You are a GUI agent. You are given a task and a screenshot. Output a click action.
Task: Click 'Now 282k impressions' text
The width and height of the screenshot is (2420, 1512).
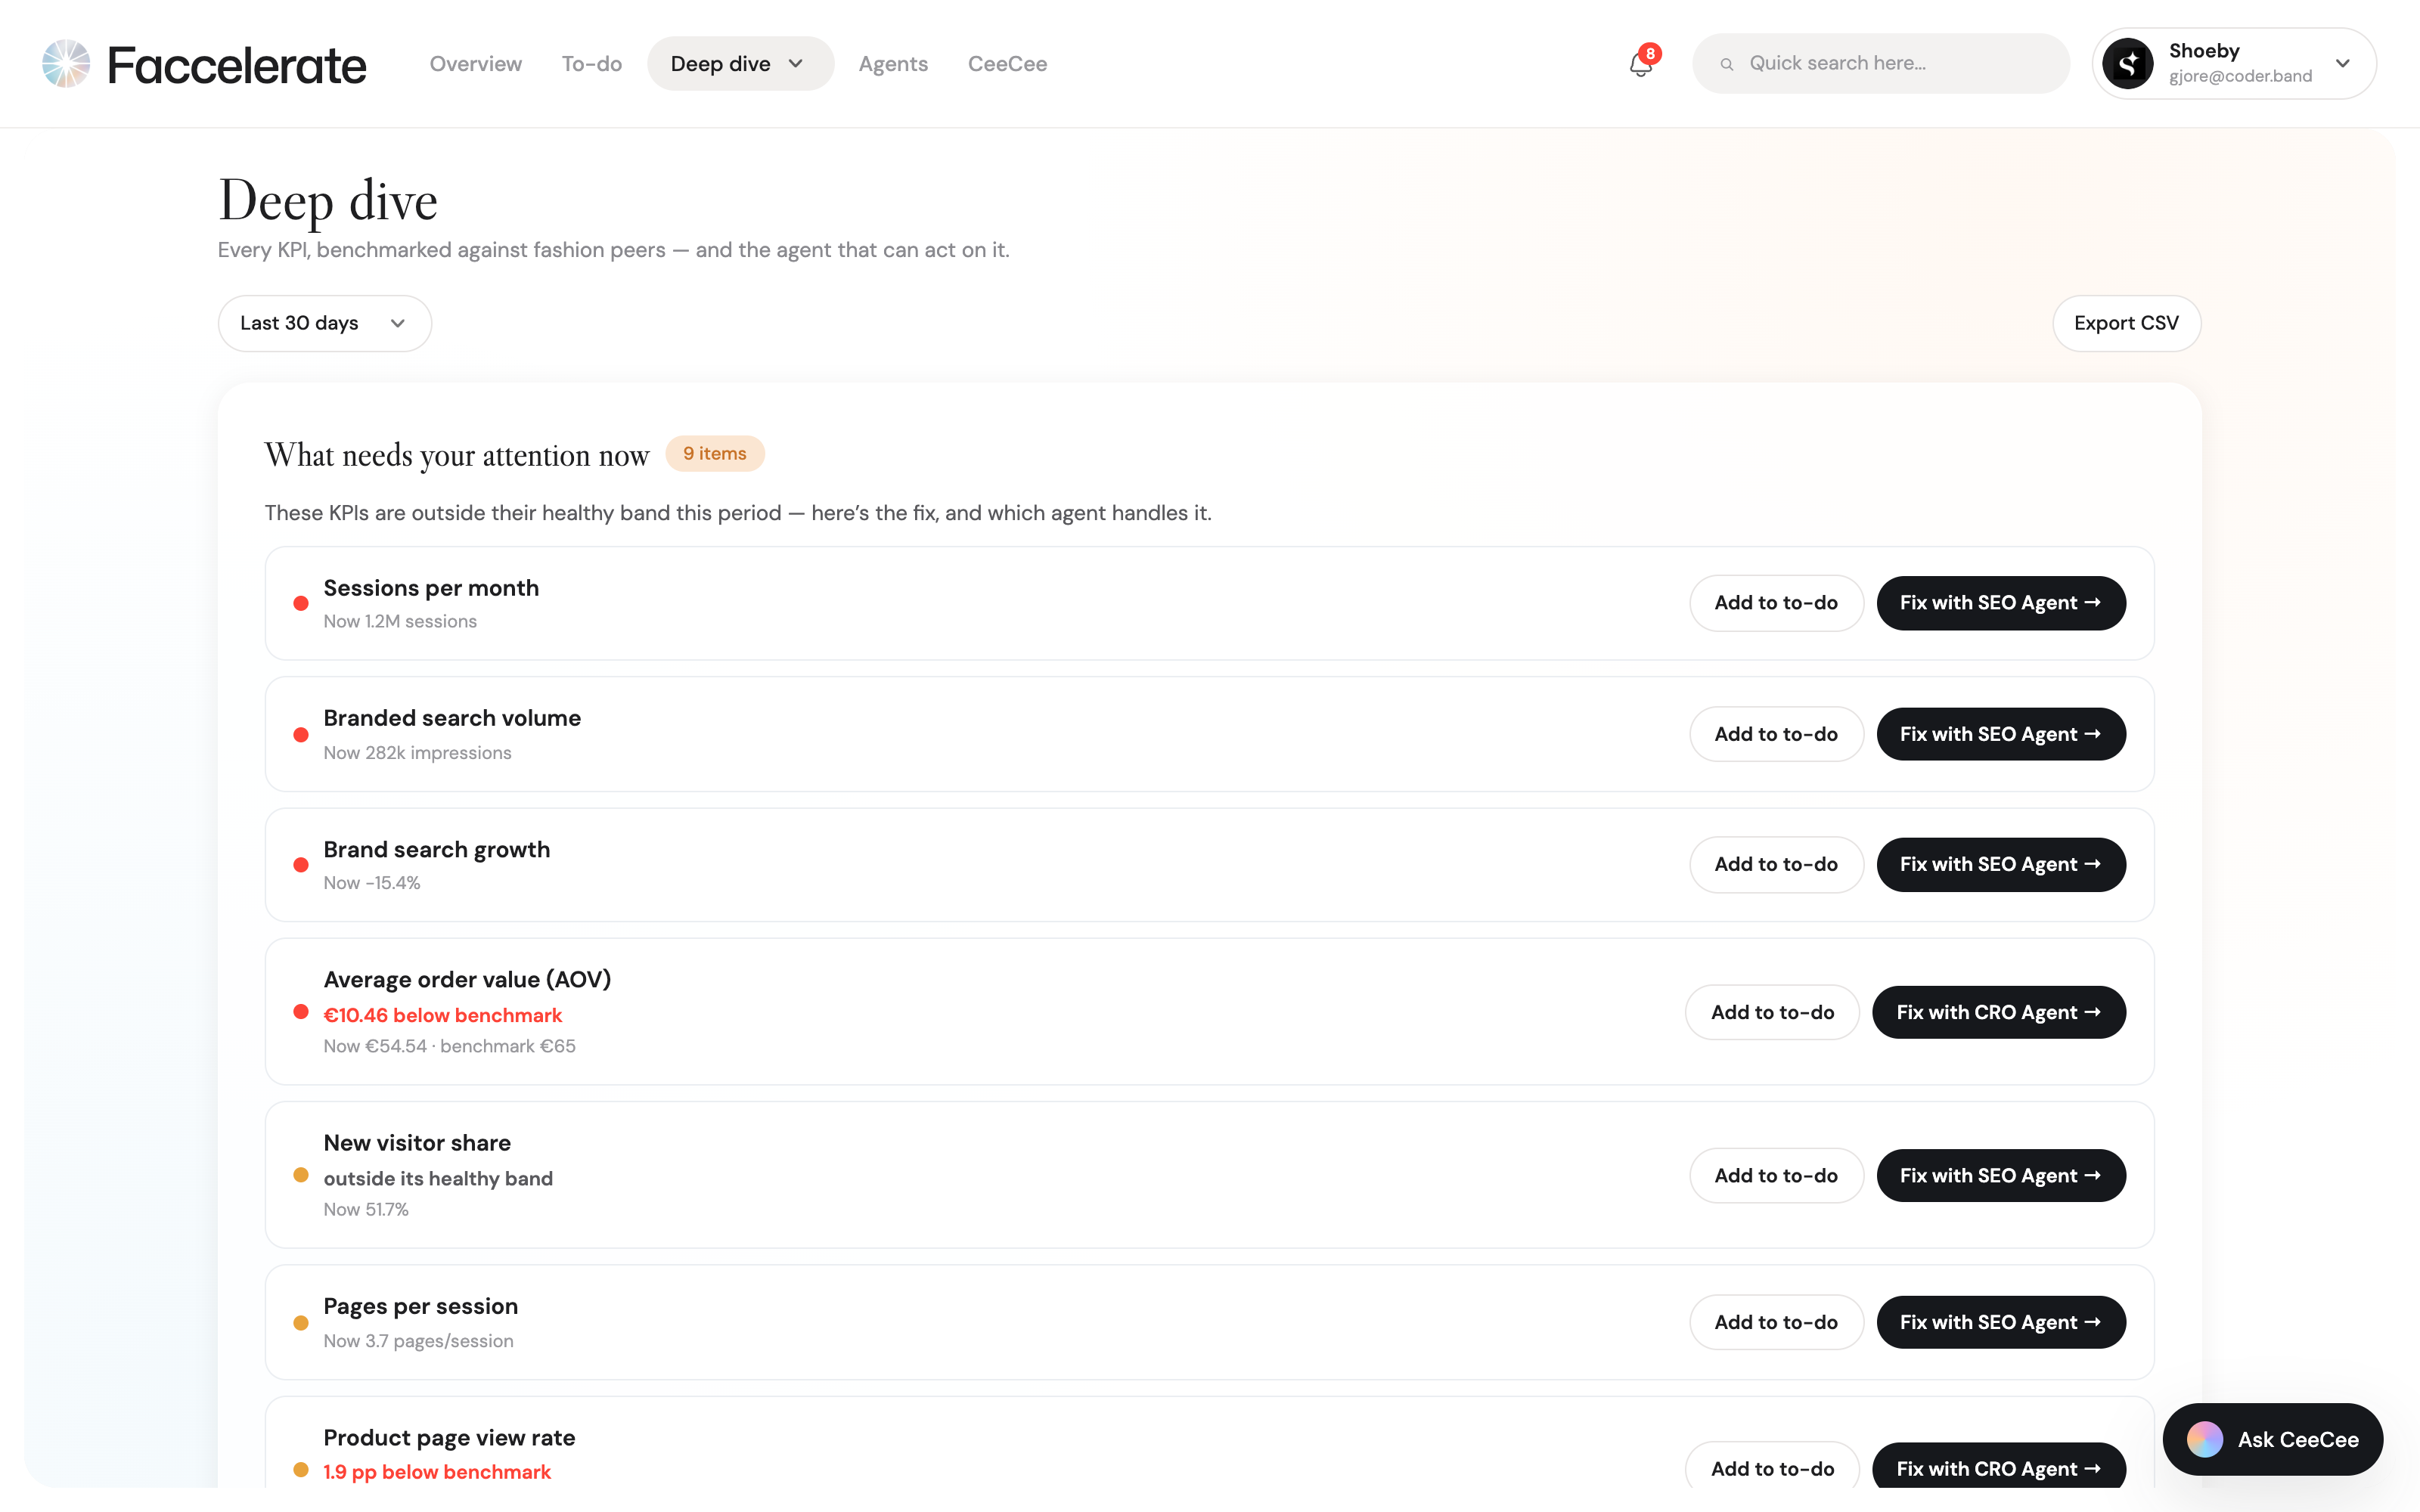point(417,753)
